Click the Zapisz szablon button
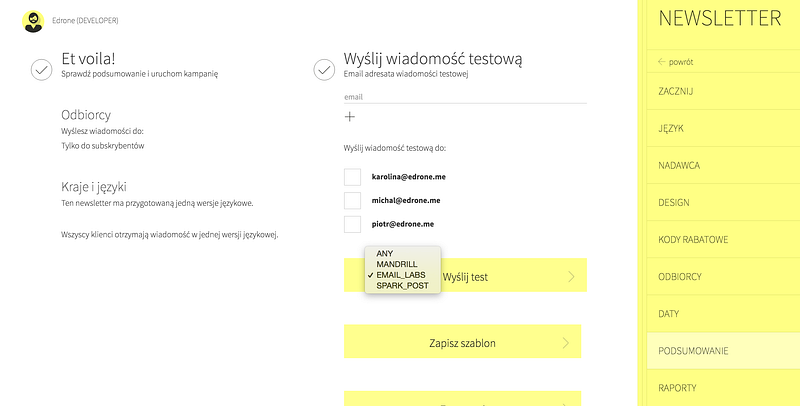Screen dimensions: 800x406 pos(462,342)
